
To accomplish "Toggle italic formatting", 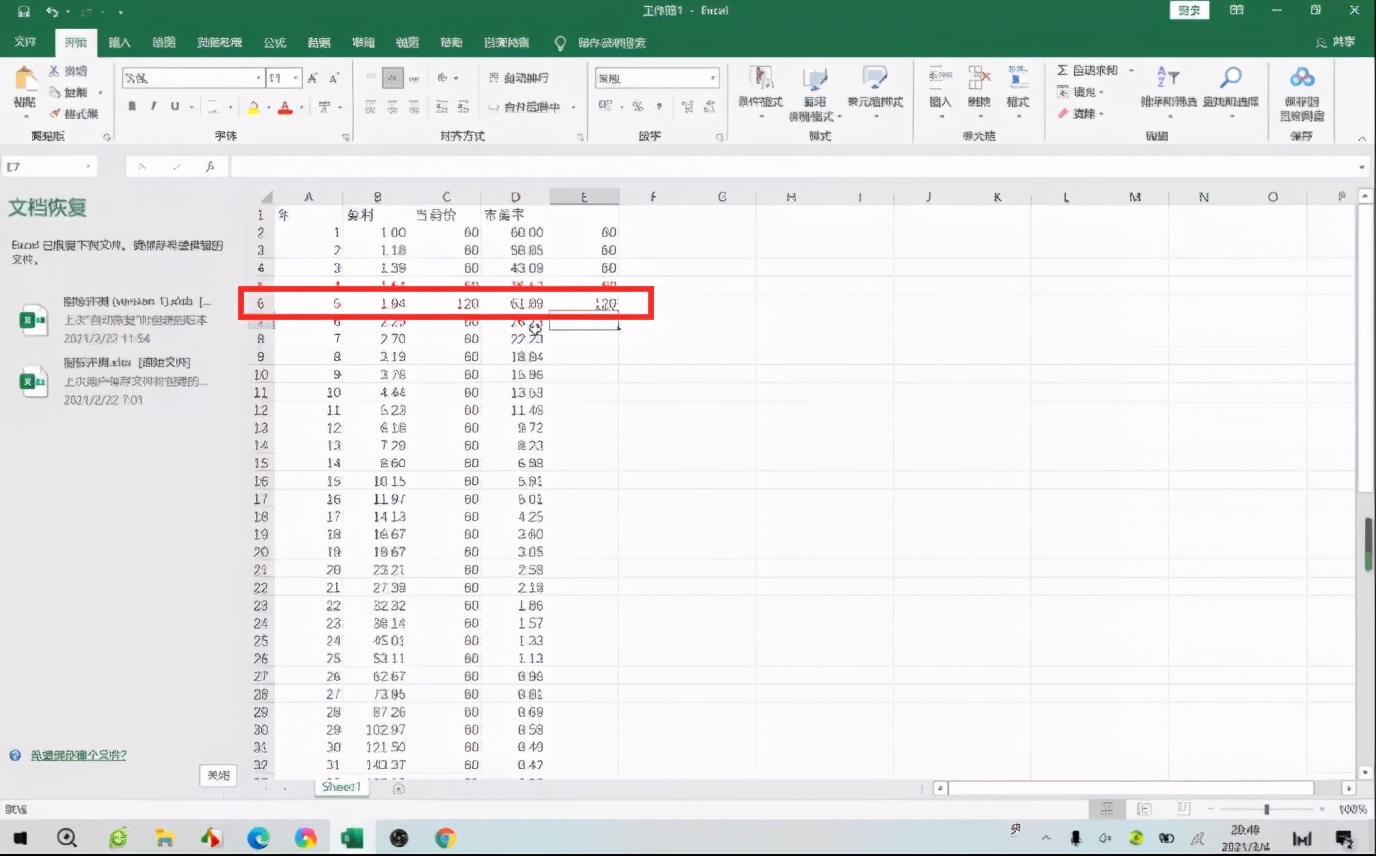I will pos(154,107).
